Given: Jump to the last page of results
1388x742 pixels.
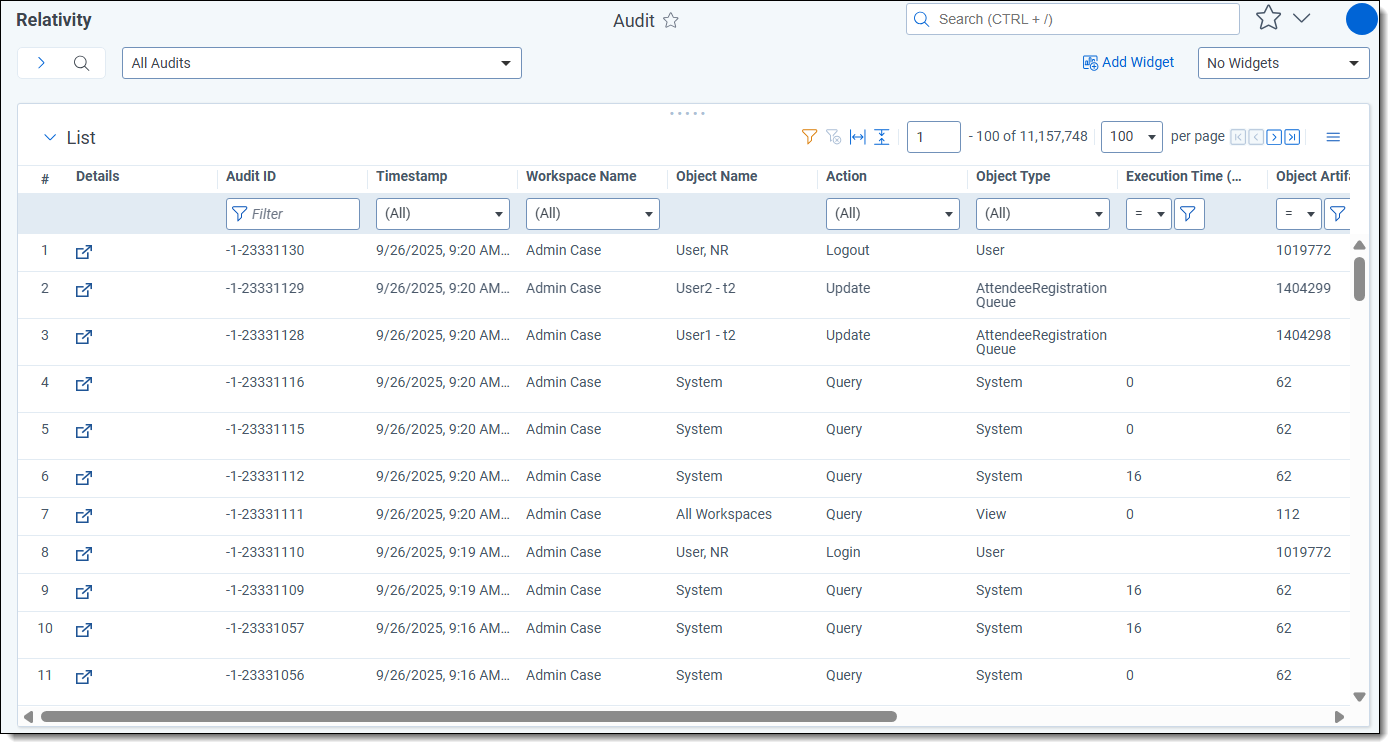Looking at the screenshot, I should pyautogui.click(x=1292, y=137).
